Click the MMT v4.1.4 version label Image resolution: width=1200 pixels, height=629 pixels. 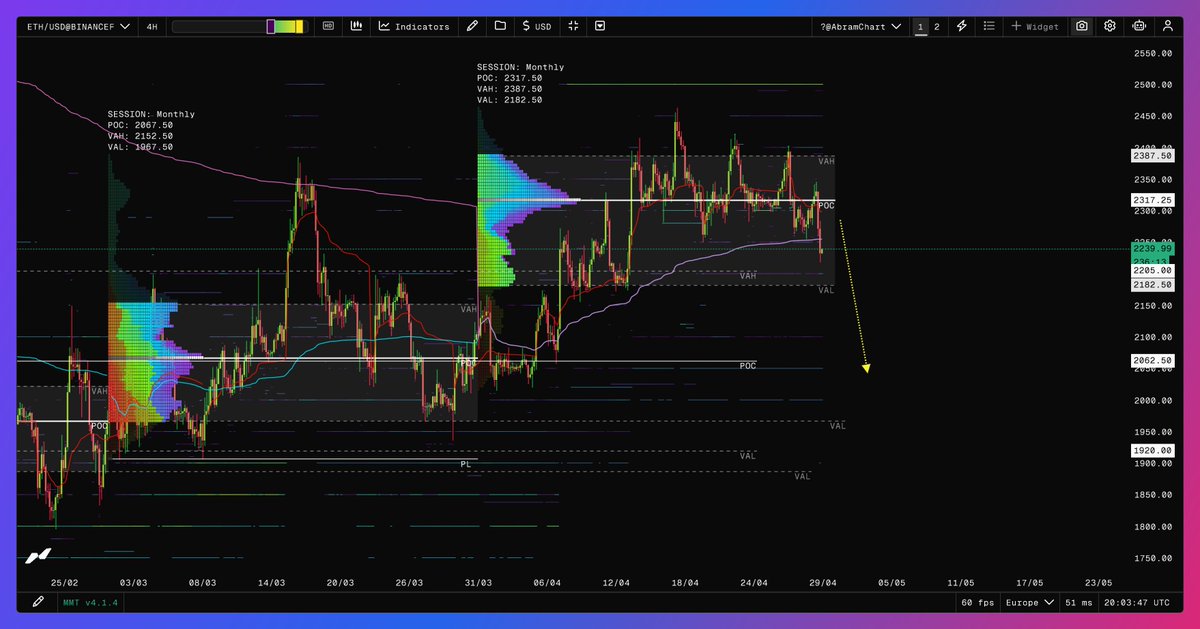pos(92,603)
